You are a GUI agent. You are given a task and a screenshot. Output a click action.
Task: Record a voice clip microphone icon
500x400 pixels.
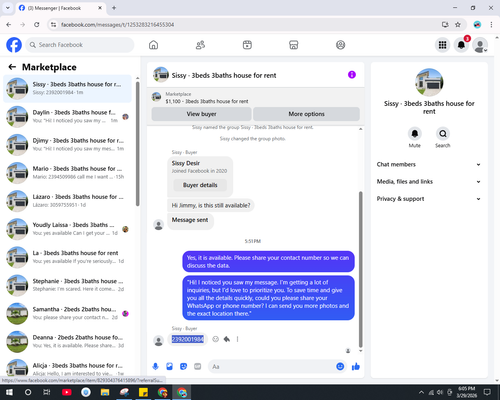(x=155, y=366)
